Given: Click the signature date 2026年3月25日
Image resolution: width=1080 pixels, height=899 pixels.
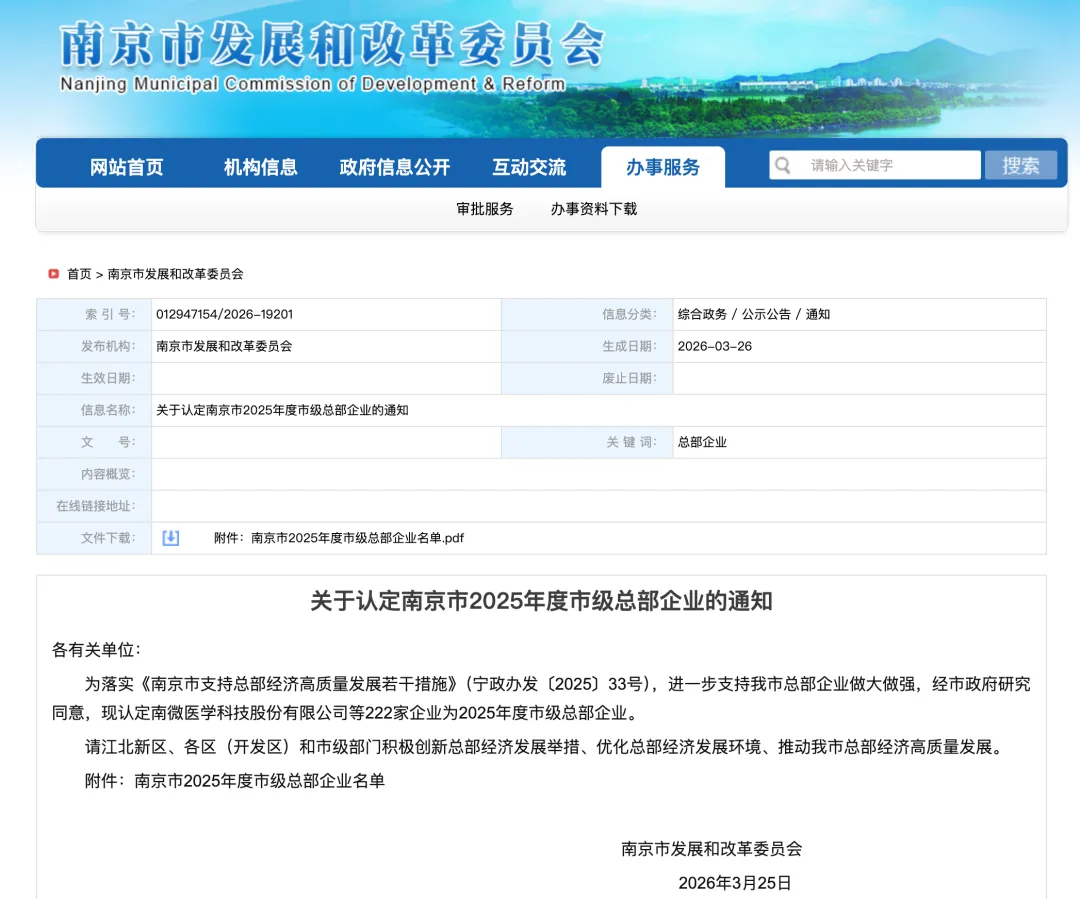Looking at the screenshot, I should click(735, 883).
